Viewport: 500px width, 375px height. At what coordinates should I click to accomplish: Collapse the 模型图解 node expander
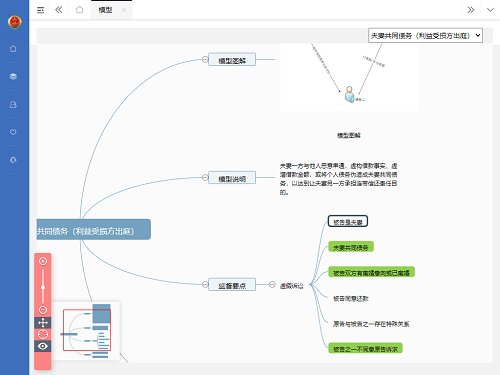point(205,59)
